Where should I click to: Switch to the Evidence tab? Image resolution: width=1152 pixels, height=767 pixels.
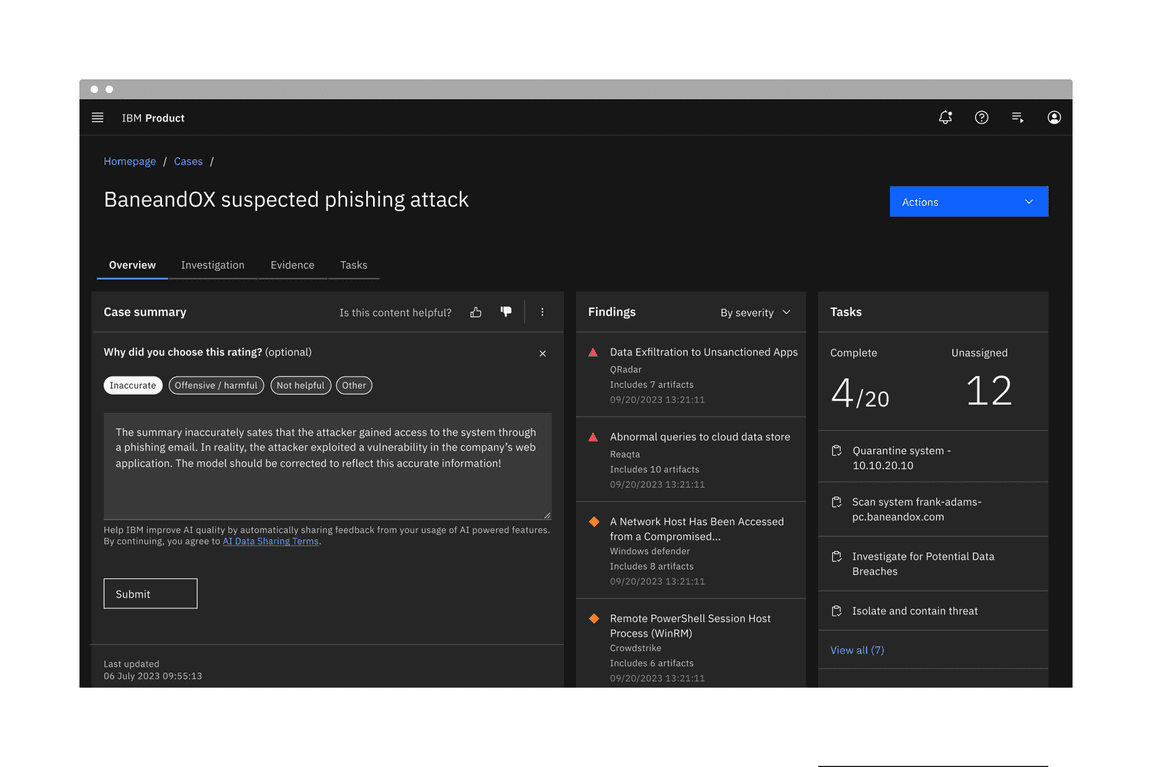pyautogui.click(x=292, y=265)
